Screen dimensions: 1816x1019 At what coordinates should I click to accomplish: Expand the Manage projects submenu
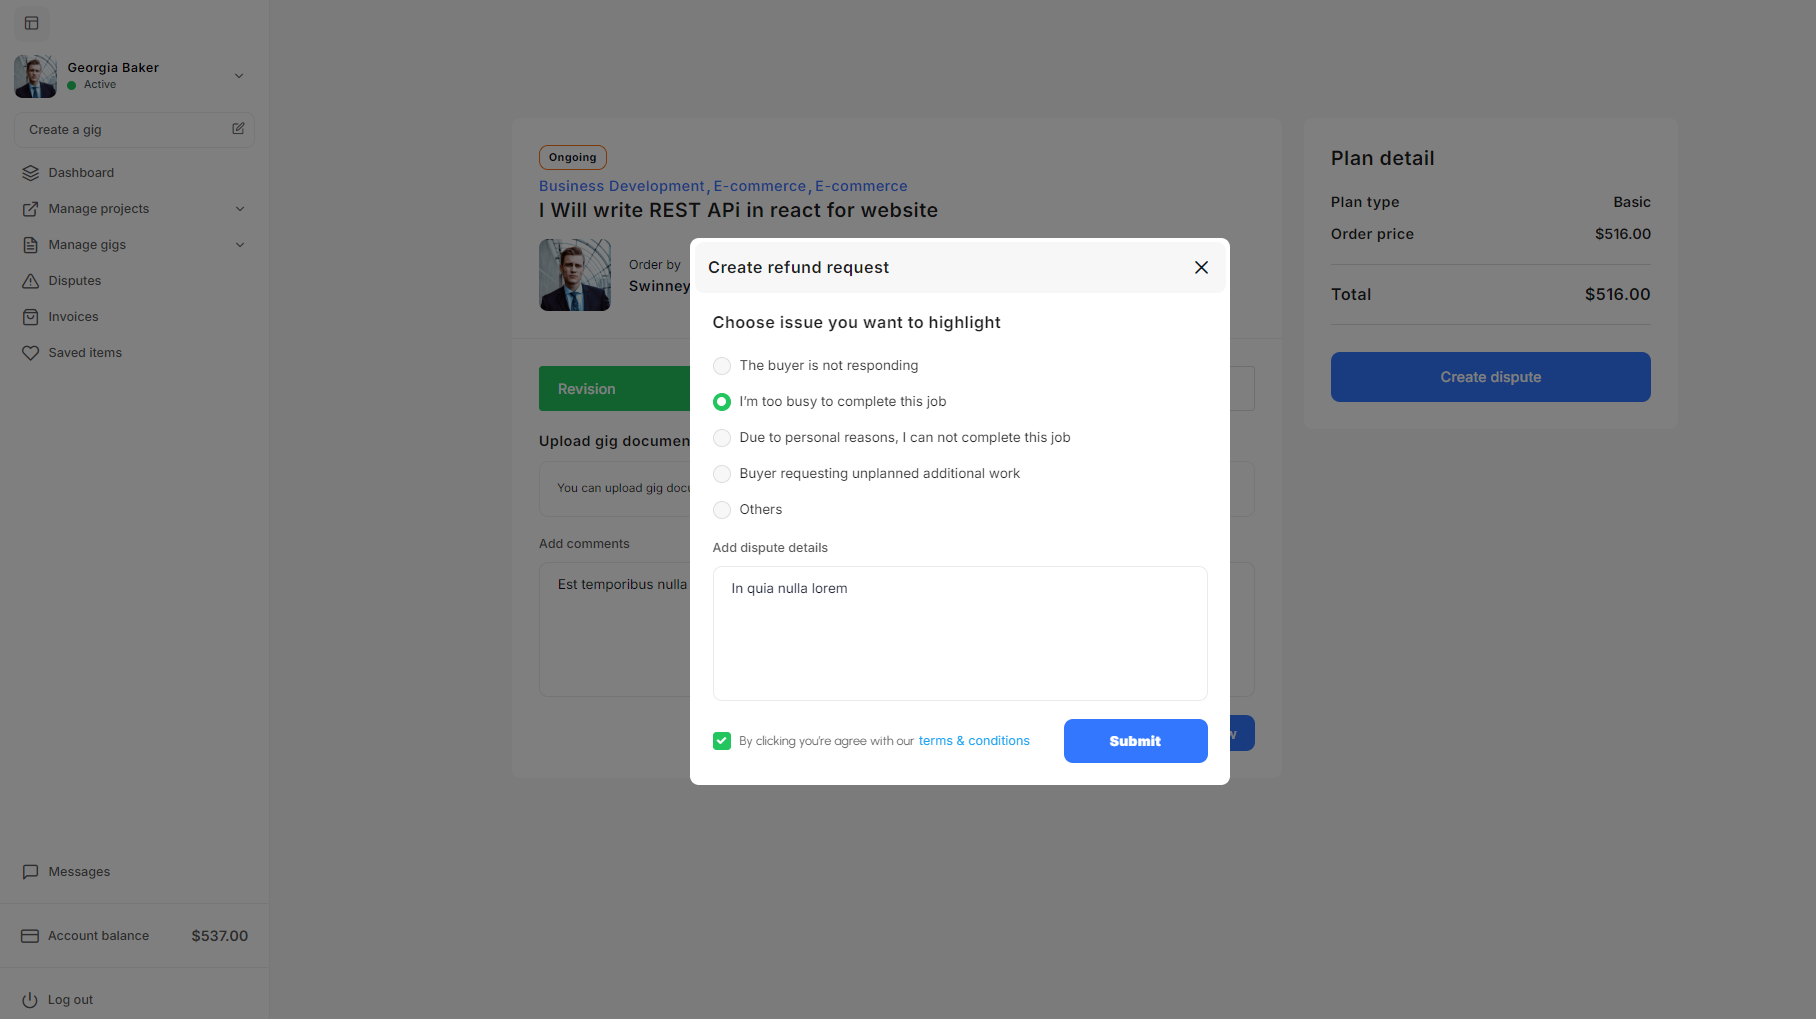click(x=240, y=209)
